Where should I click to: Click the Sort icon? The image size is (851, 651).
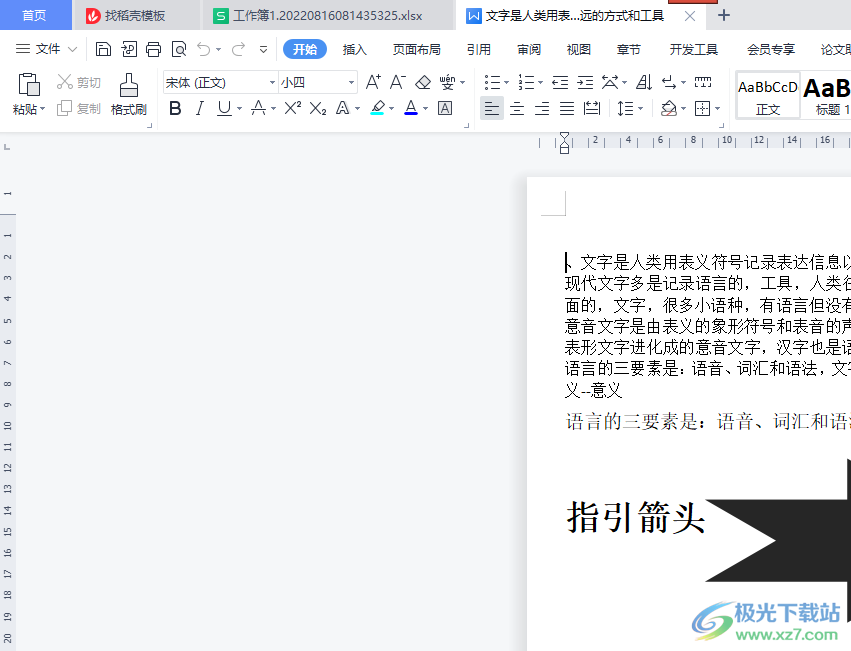(x=644, y=83)
